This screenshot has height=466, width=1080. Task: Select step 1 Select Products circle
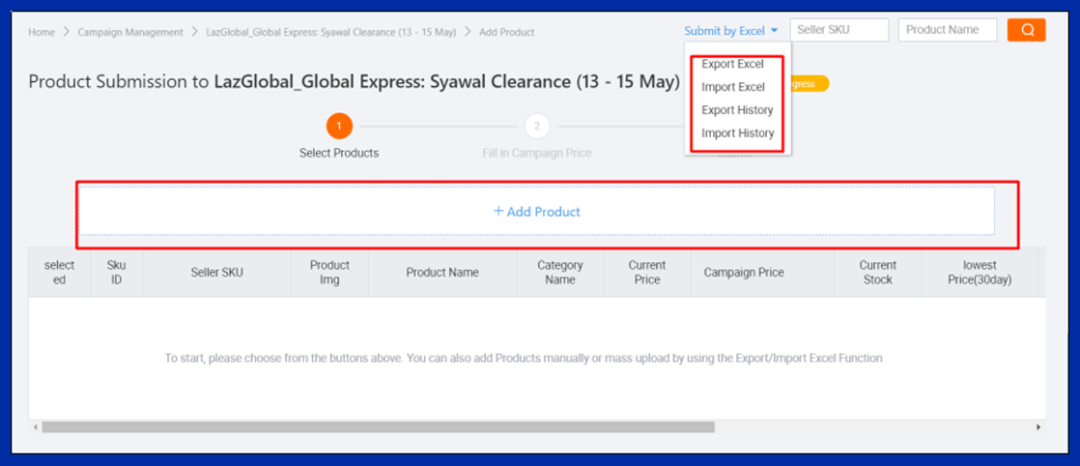tap(339, 126)
